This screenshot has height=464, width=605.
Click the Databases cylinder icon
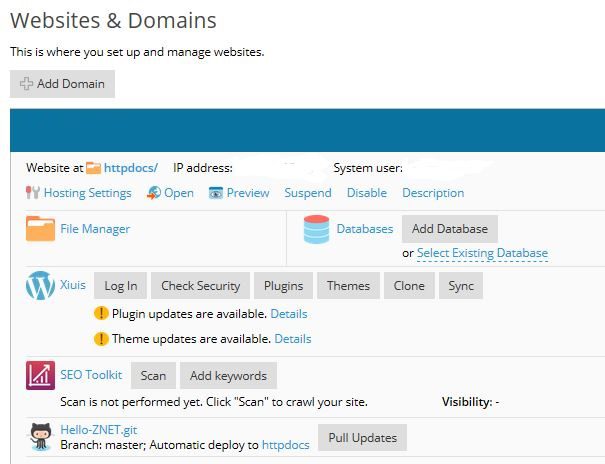316,229
